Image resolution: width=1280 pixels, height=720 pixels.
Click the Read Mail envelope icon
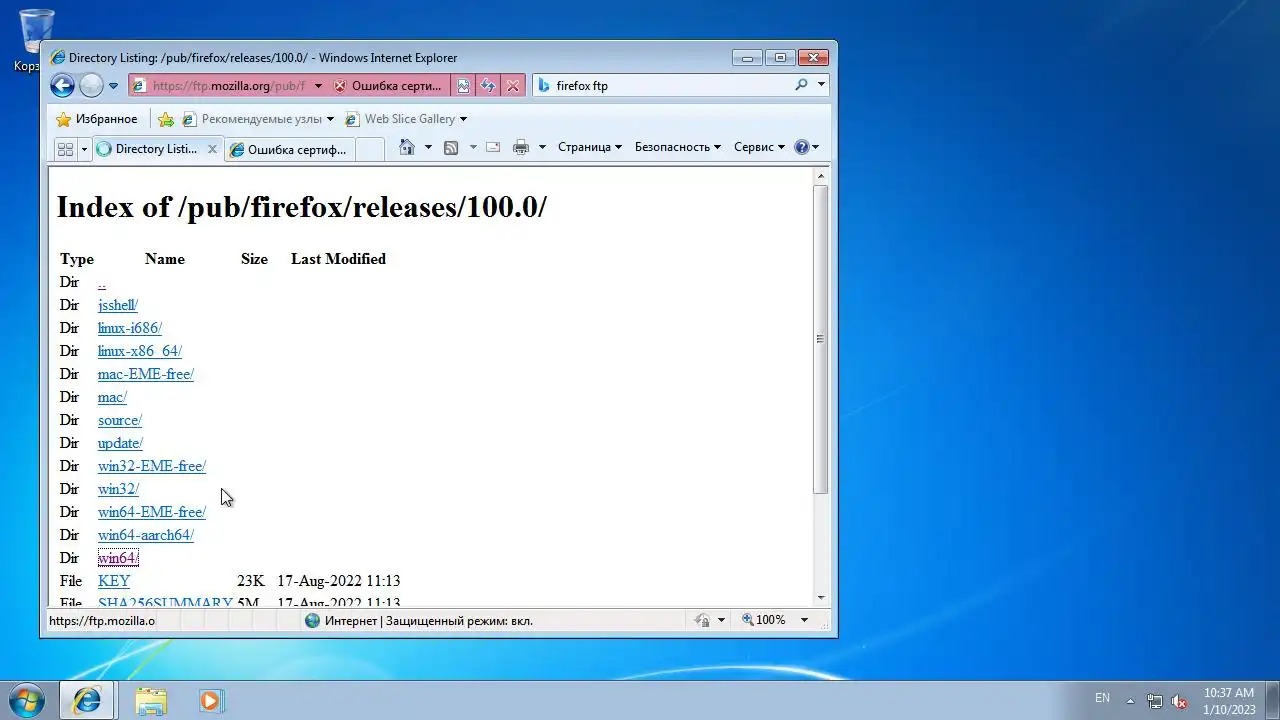(493, 147)
